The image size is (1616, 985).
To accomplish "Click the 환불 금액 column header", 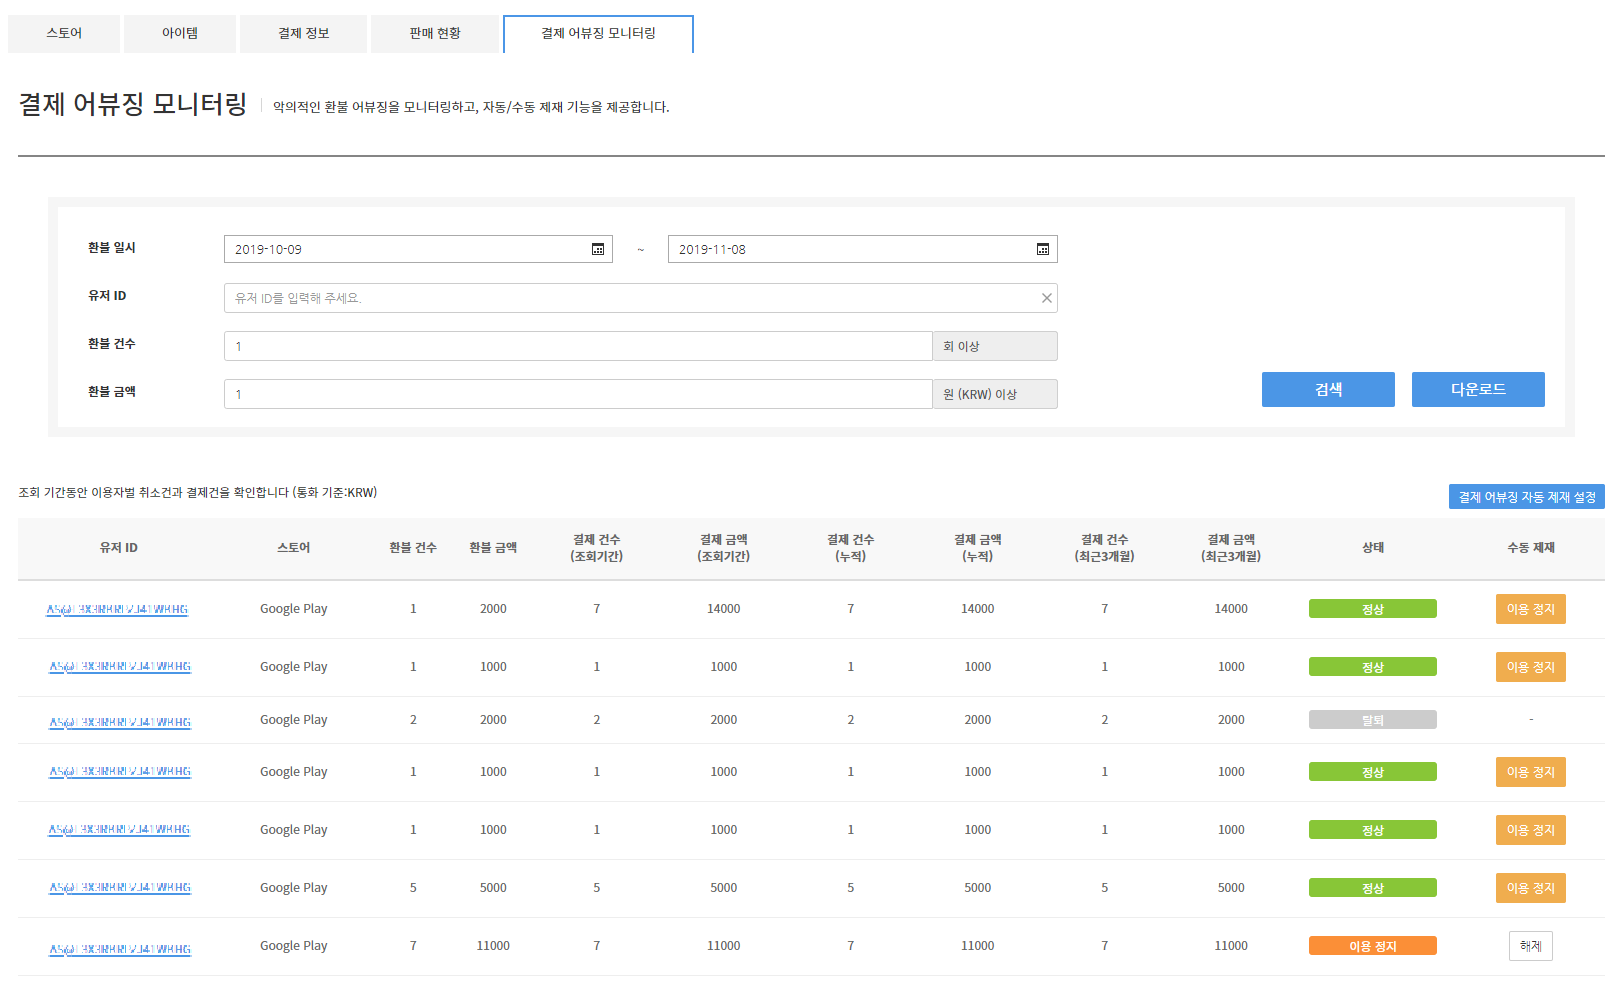I will tap(493, 548).
